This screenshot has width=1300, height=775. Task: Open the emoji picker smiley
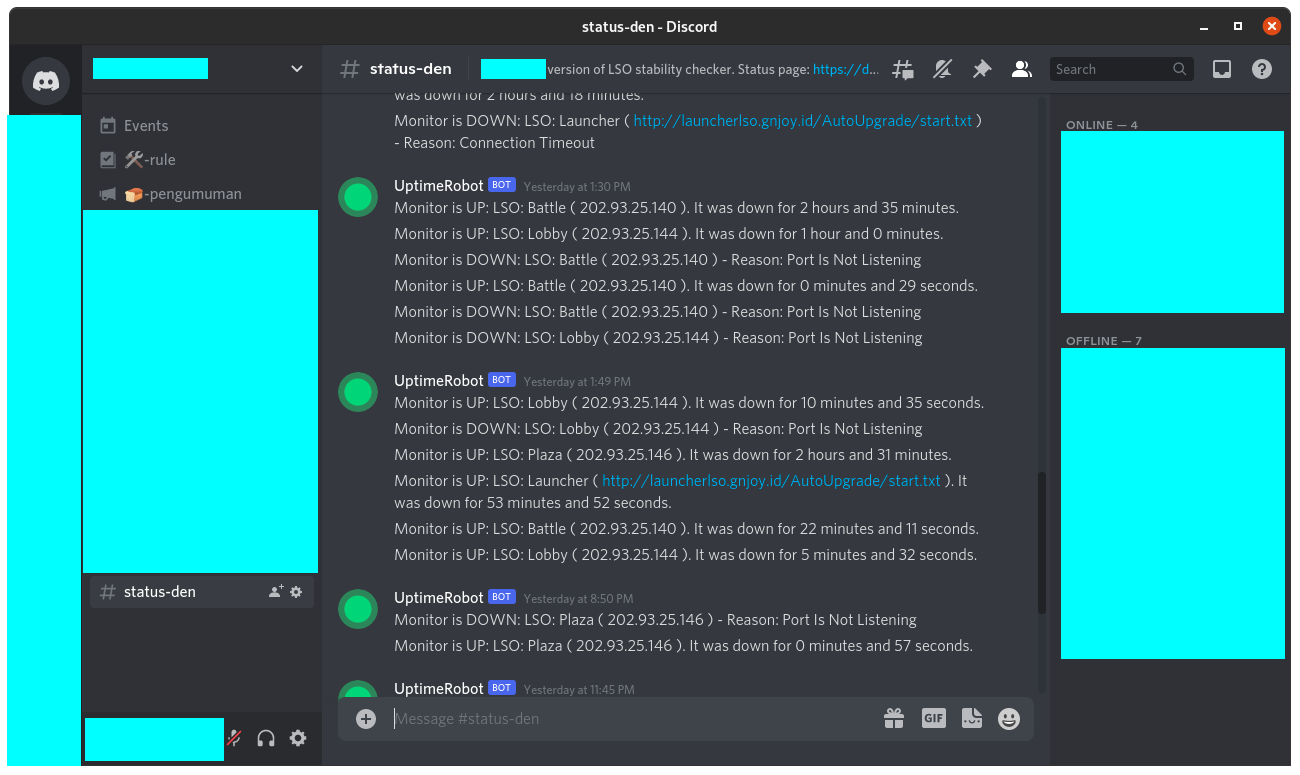1009,718
